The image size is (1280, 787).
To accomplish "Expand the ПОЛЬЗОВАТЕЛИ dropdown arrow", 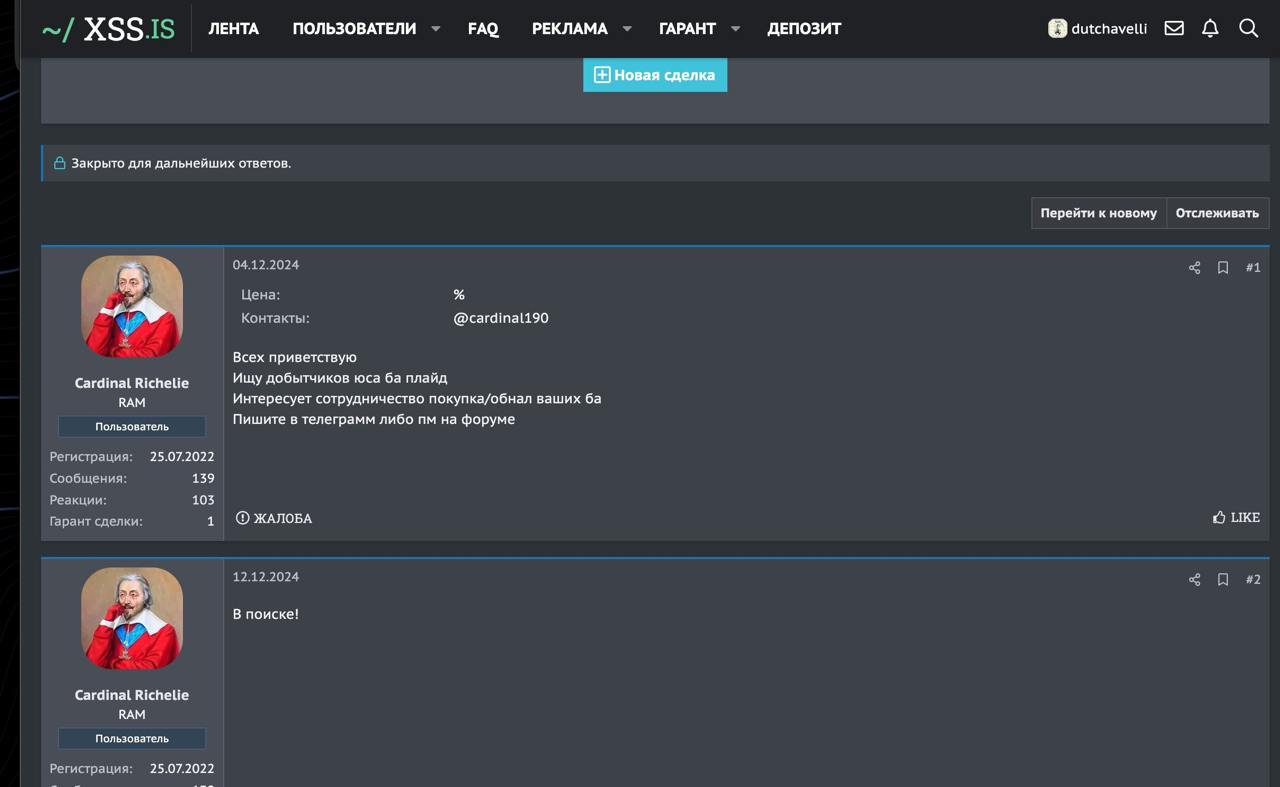I will point(436,29).
